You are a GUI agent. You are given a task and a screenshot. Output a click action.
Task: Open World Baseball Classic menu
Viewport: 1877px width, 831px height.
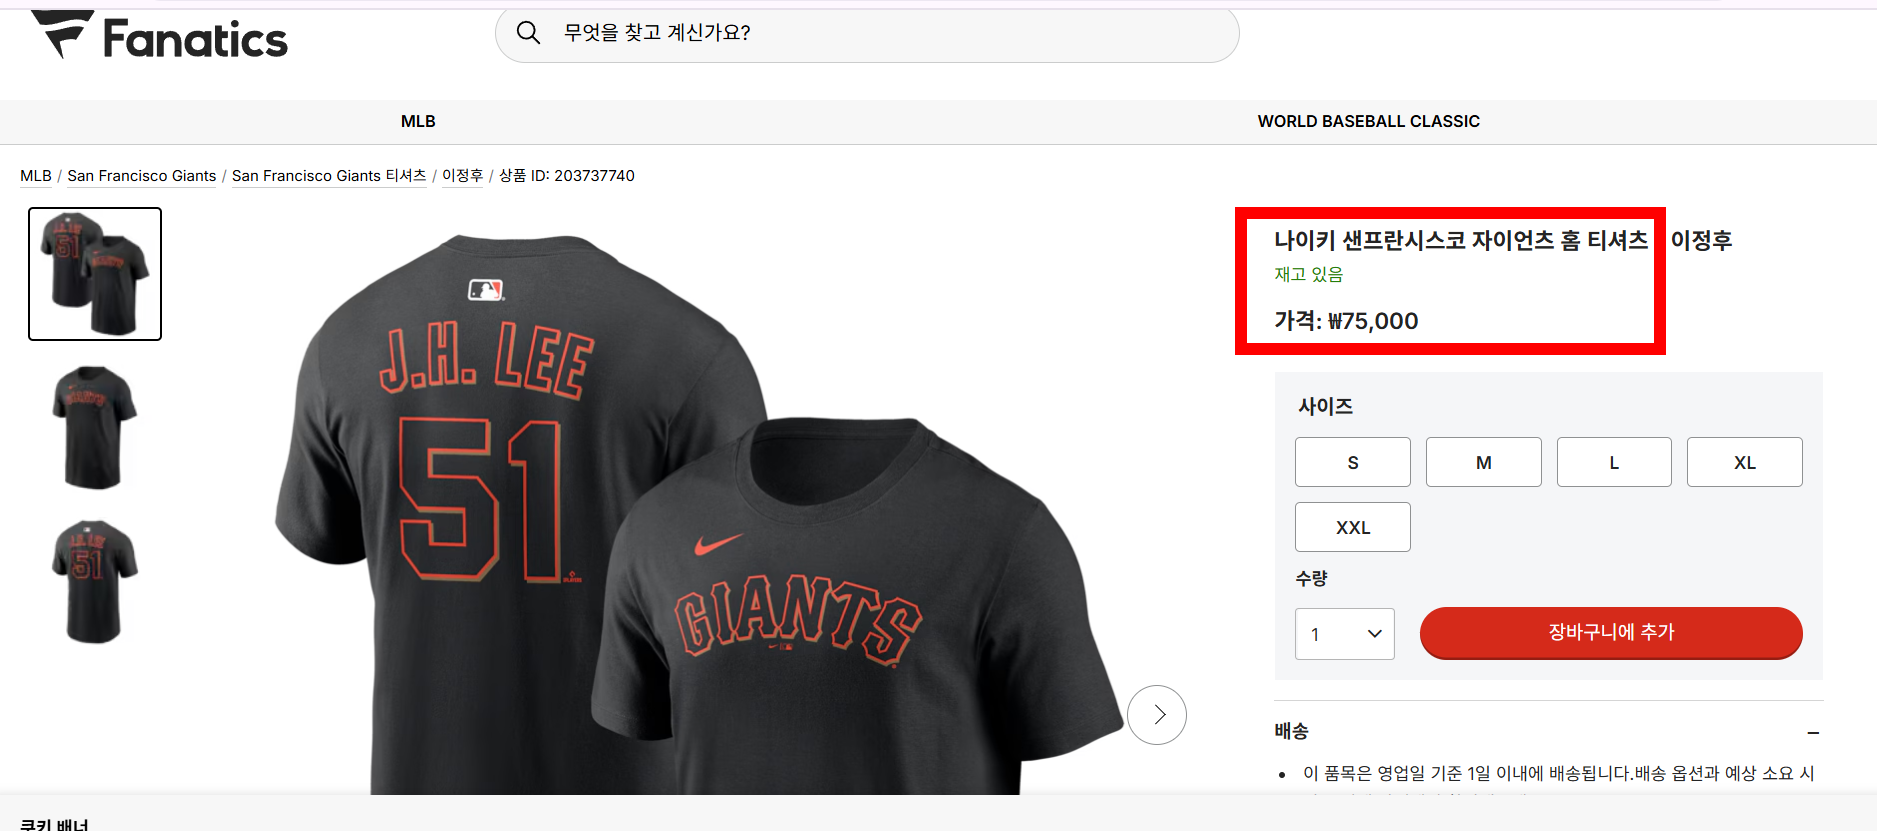[1368, 121]
